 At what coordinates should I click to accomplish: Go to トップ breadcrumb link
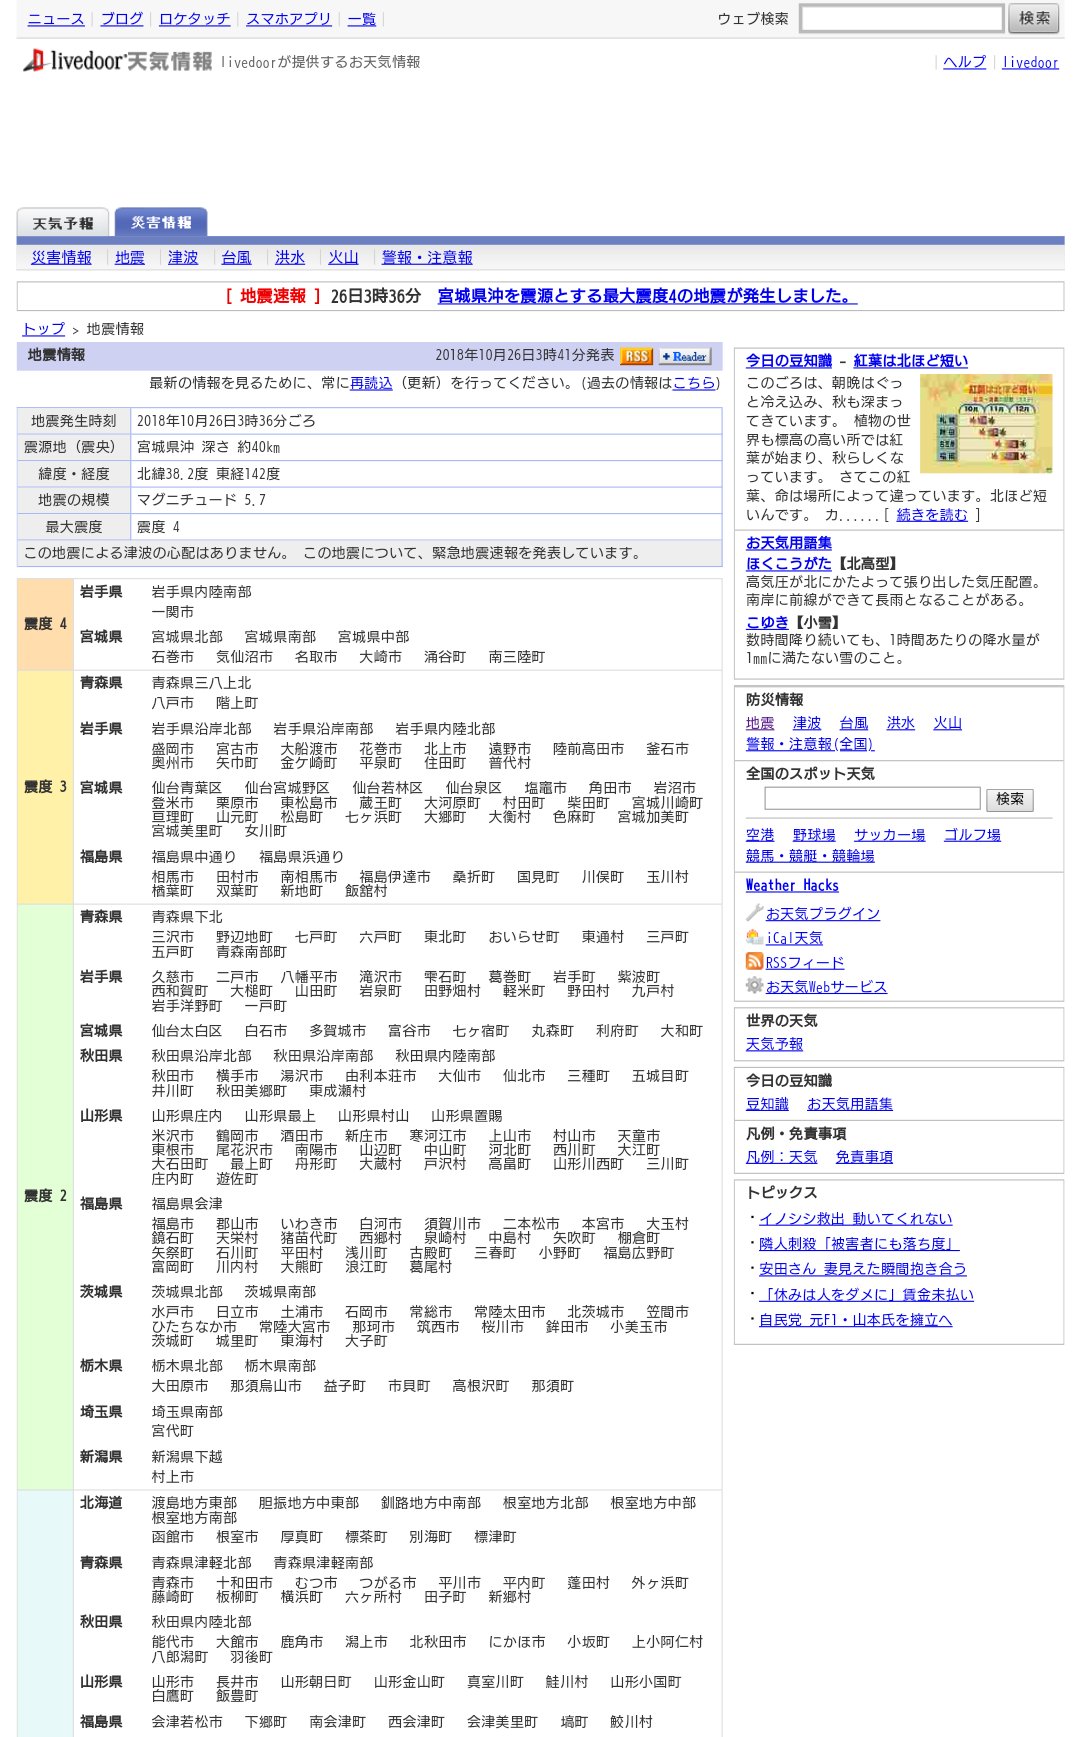click(43, 328)
